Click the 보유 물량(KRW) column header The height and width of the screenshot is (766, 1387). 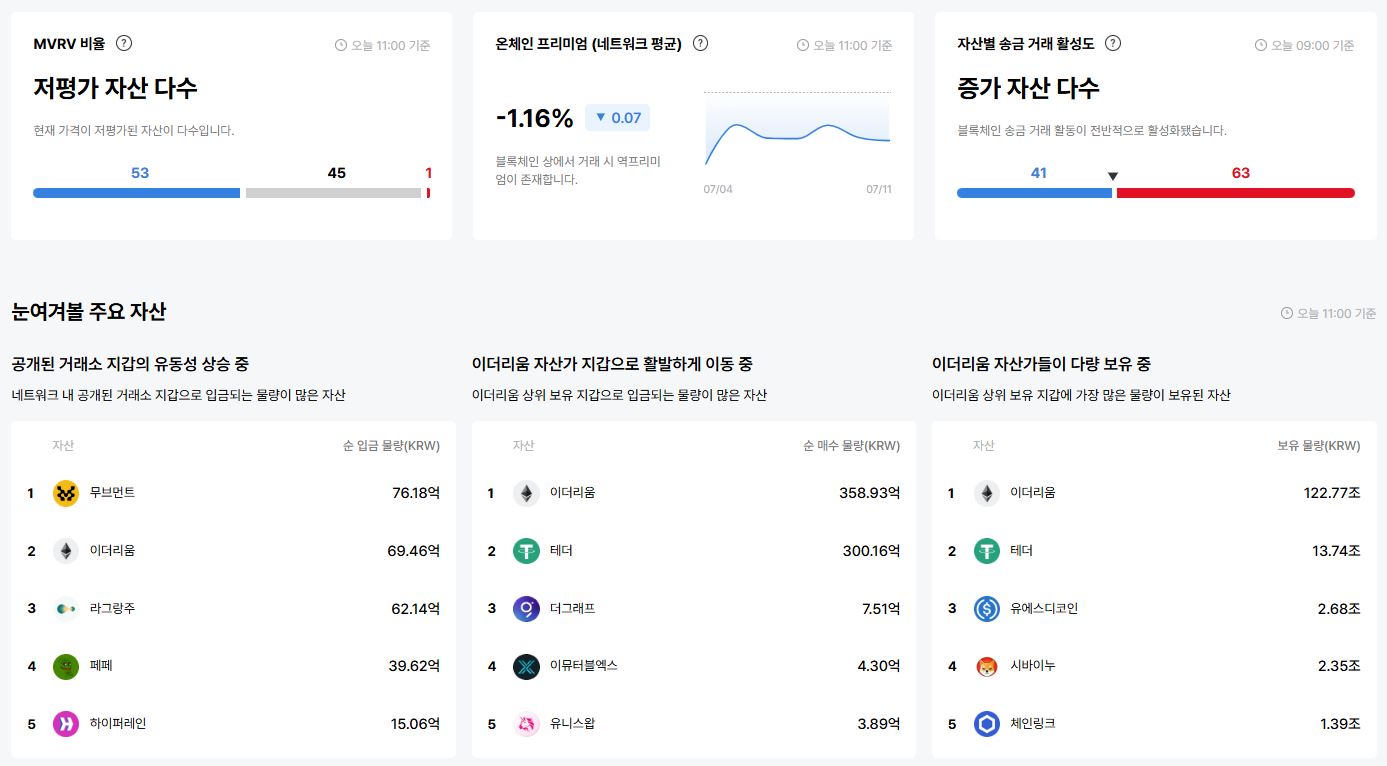(x=1319, y=446)
